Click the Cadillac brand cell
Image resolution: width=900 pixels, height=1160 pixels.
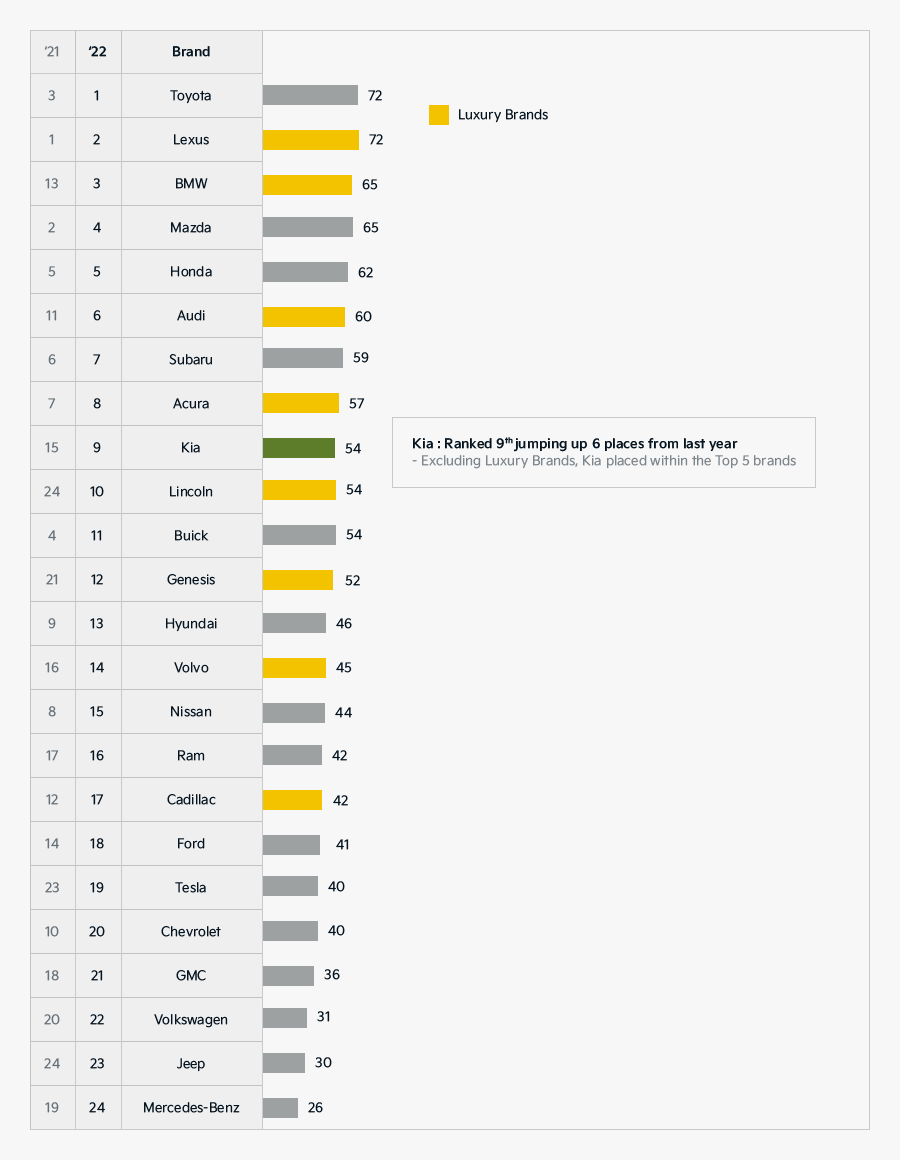[192, 800]
